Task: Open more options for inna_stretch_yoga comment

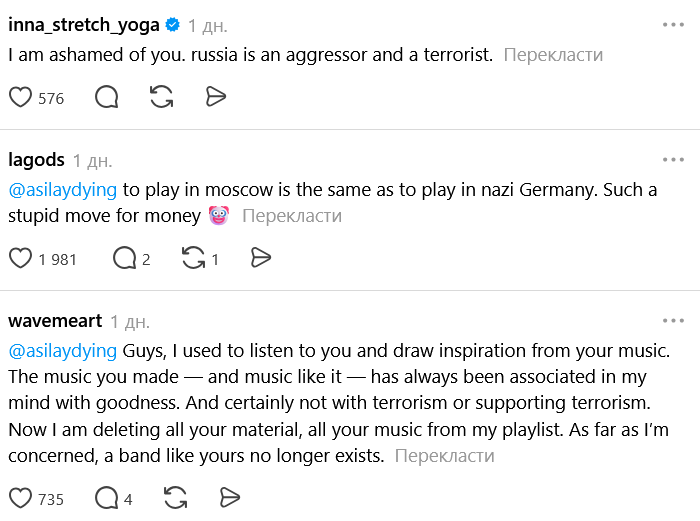Action: [x=673, y=24]
